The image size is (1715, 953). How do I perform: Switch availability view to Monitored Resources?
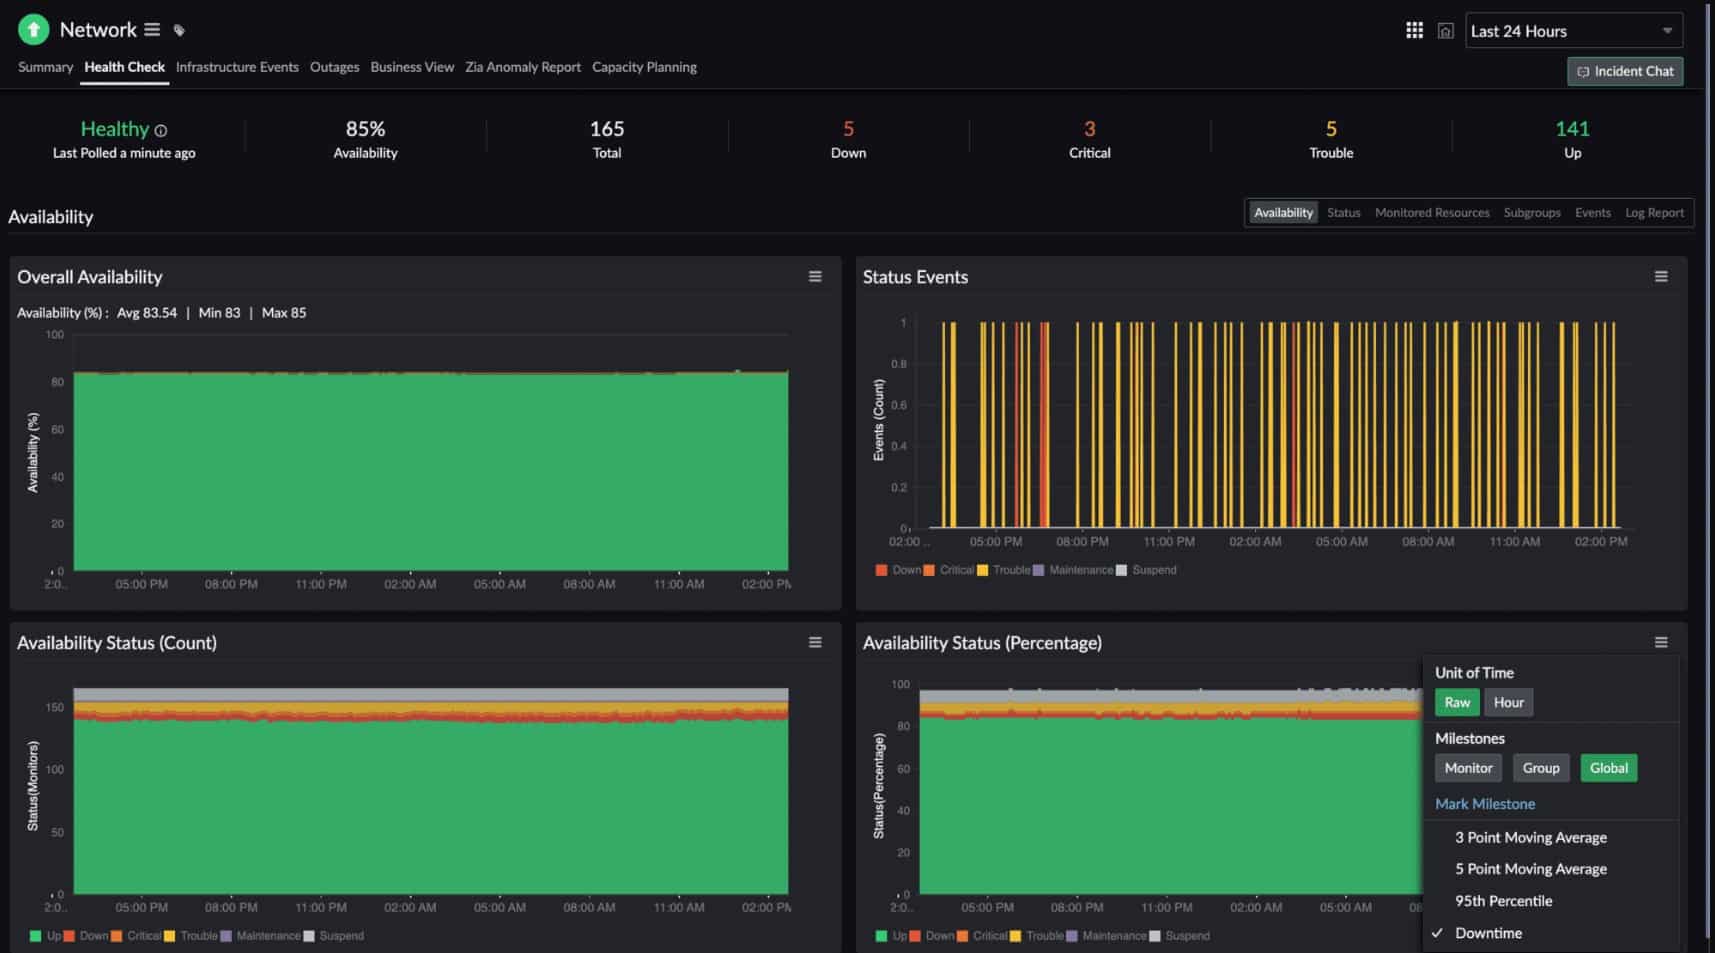pos(1432,212)
